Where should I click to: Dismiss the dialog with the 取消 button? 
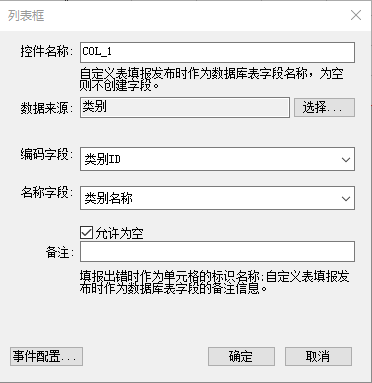(x=318, y=356)
